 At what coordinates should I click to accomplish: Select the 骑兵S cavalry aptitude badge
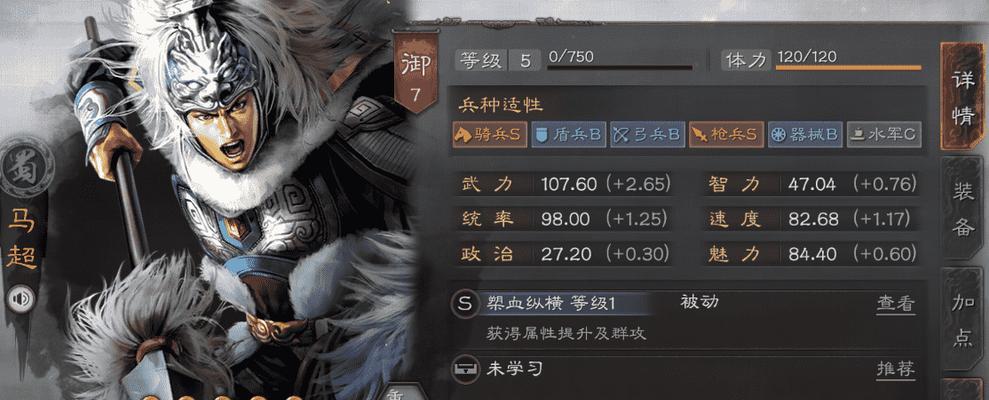[x=490, y=134]
